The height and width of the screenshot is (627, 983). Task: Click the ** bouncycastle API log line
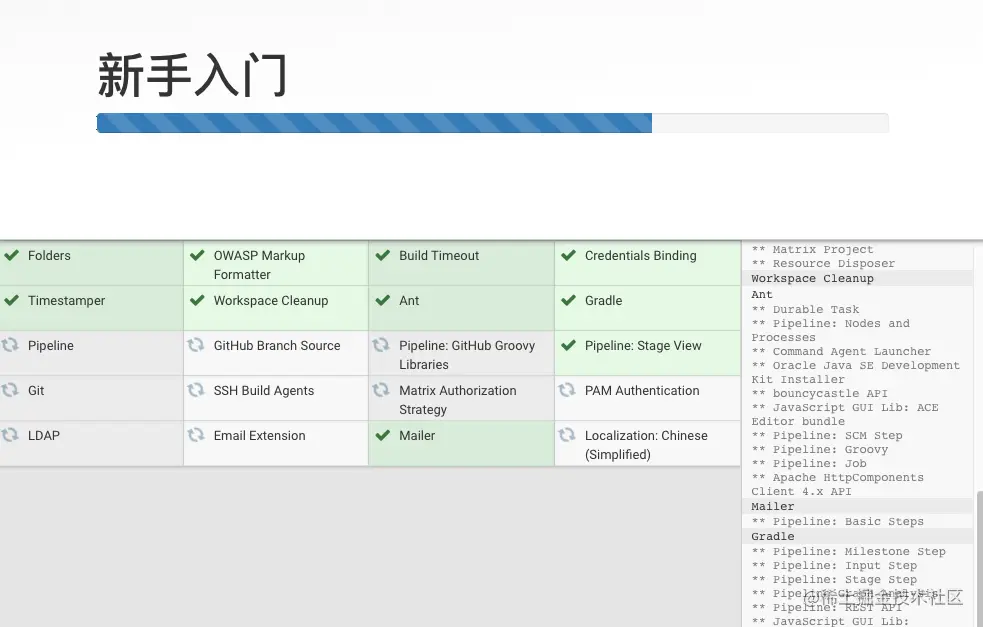pos(819,394)
